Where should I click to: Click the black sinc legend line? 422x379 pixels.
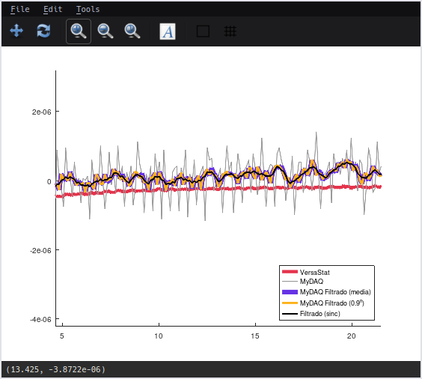click(x=290, y=314)
